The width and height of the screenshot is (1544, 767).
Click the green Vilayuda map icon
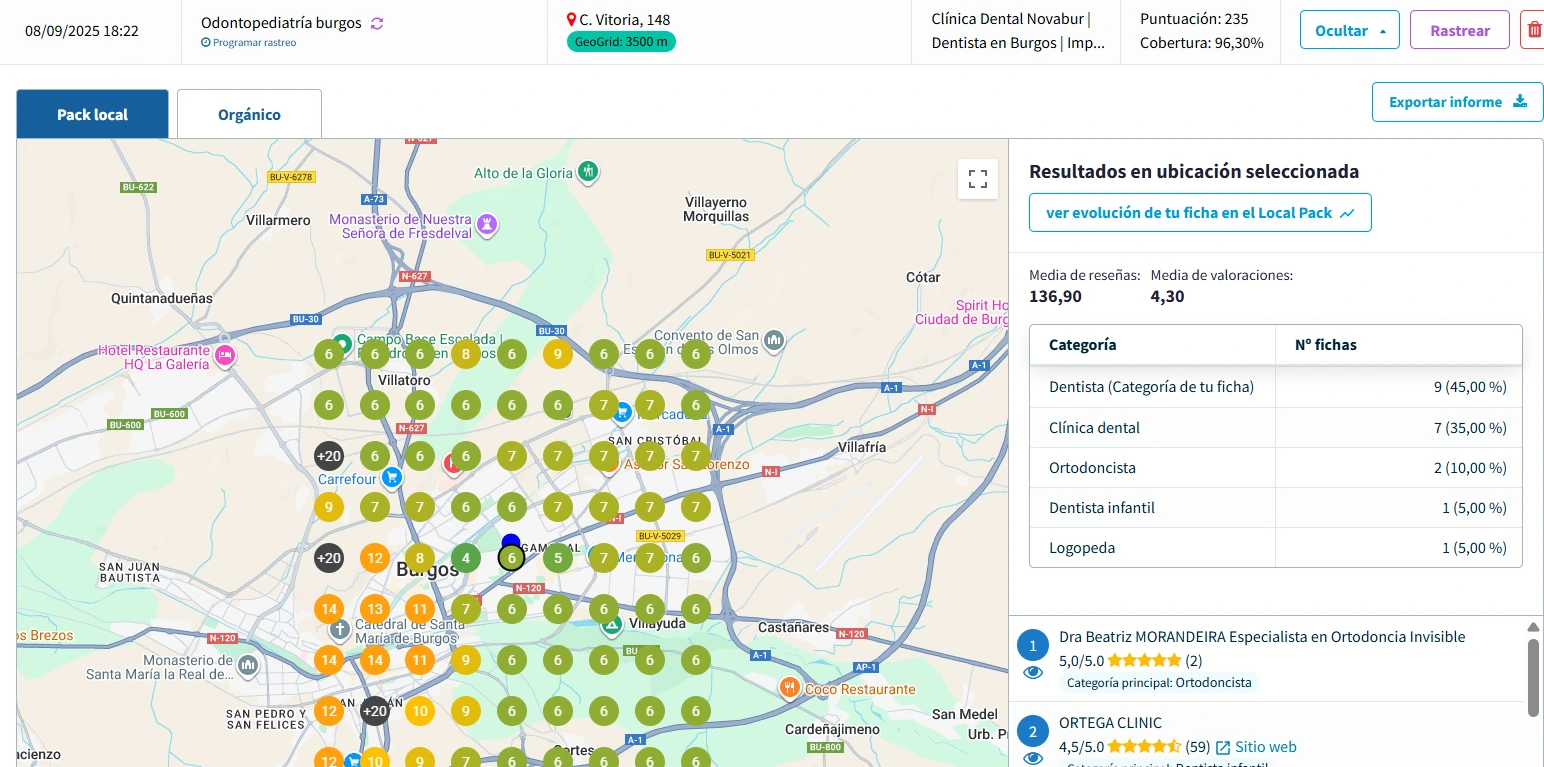[611, 626]
